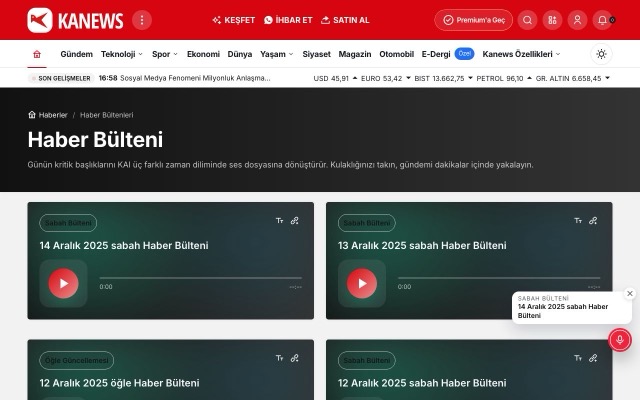Viewport: 640px width, 400px height.
Task: Click Sabah Bülteni tag on 14 Aralık card
Action: pyautogui.click(x=68, y=223)
